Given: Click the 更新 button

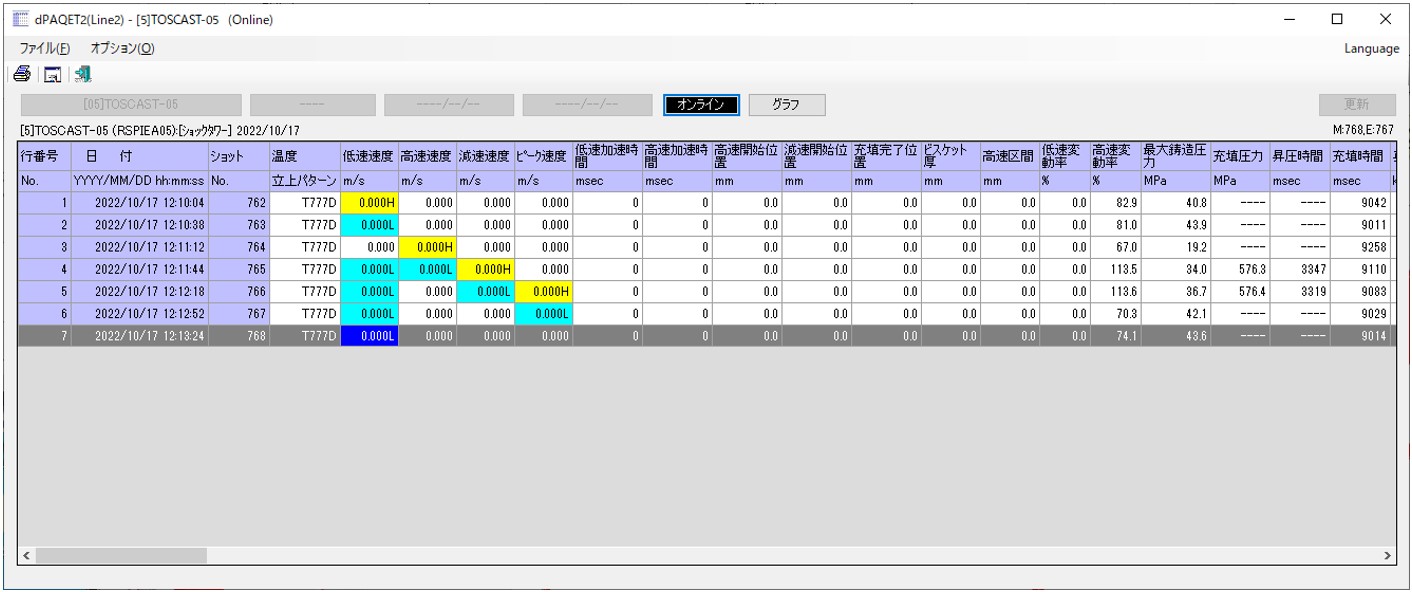Looking at the screenshot, I should click(1357, 105).
